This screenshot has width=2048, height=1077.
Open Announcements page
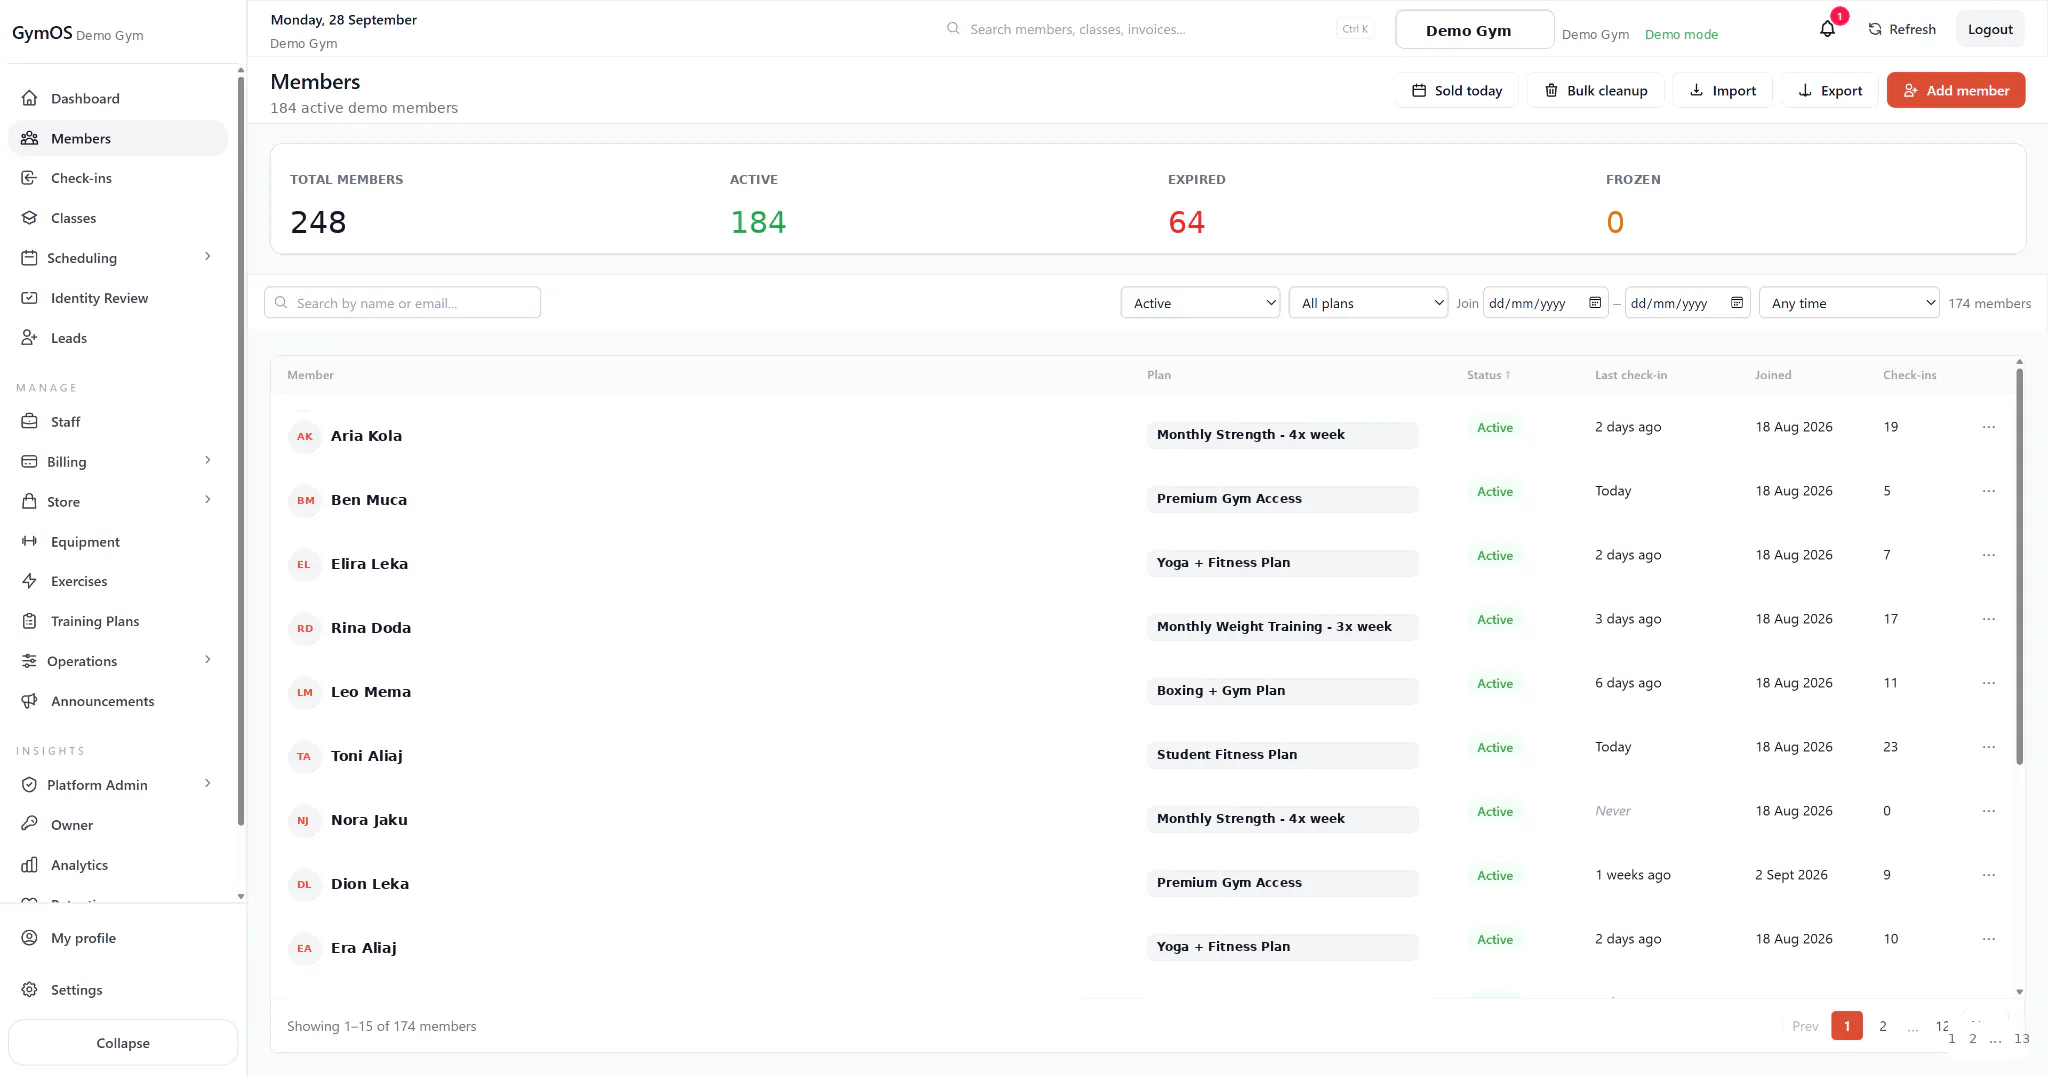click(118, 701)
